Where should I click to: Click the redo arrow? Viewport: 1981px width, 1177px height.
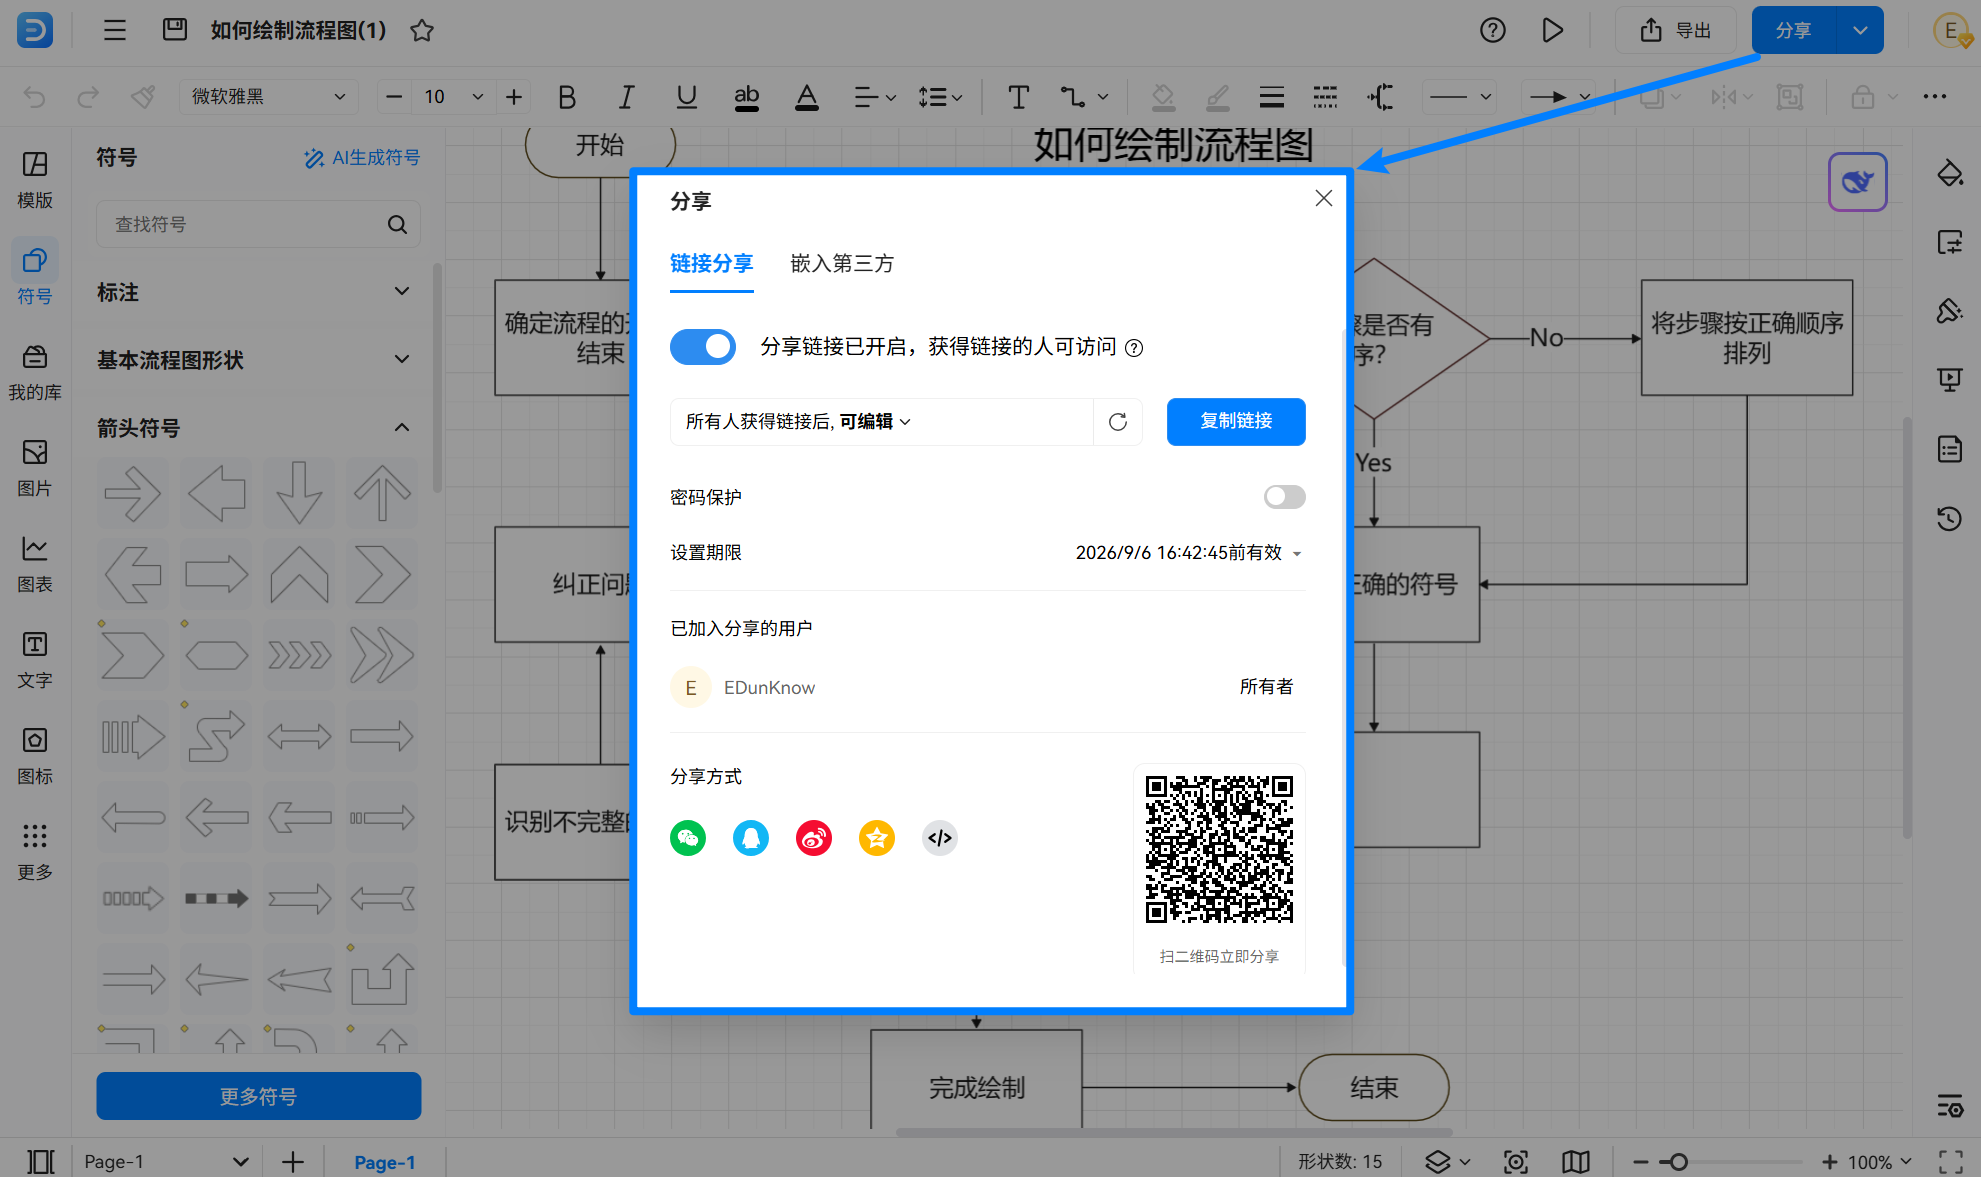click(x=88, y=97)
